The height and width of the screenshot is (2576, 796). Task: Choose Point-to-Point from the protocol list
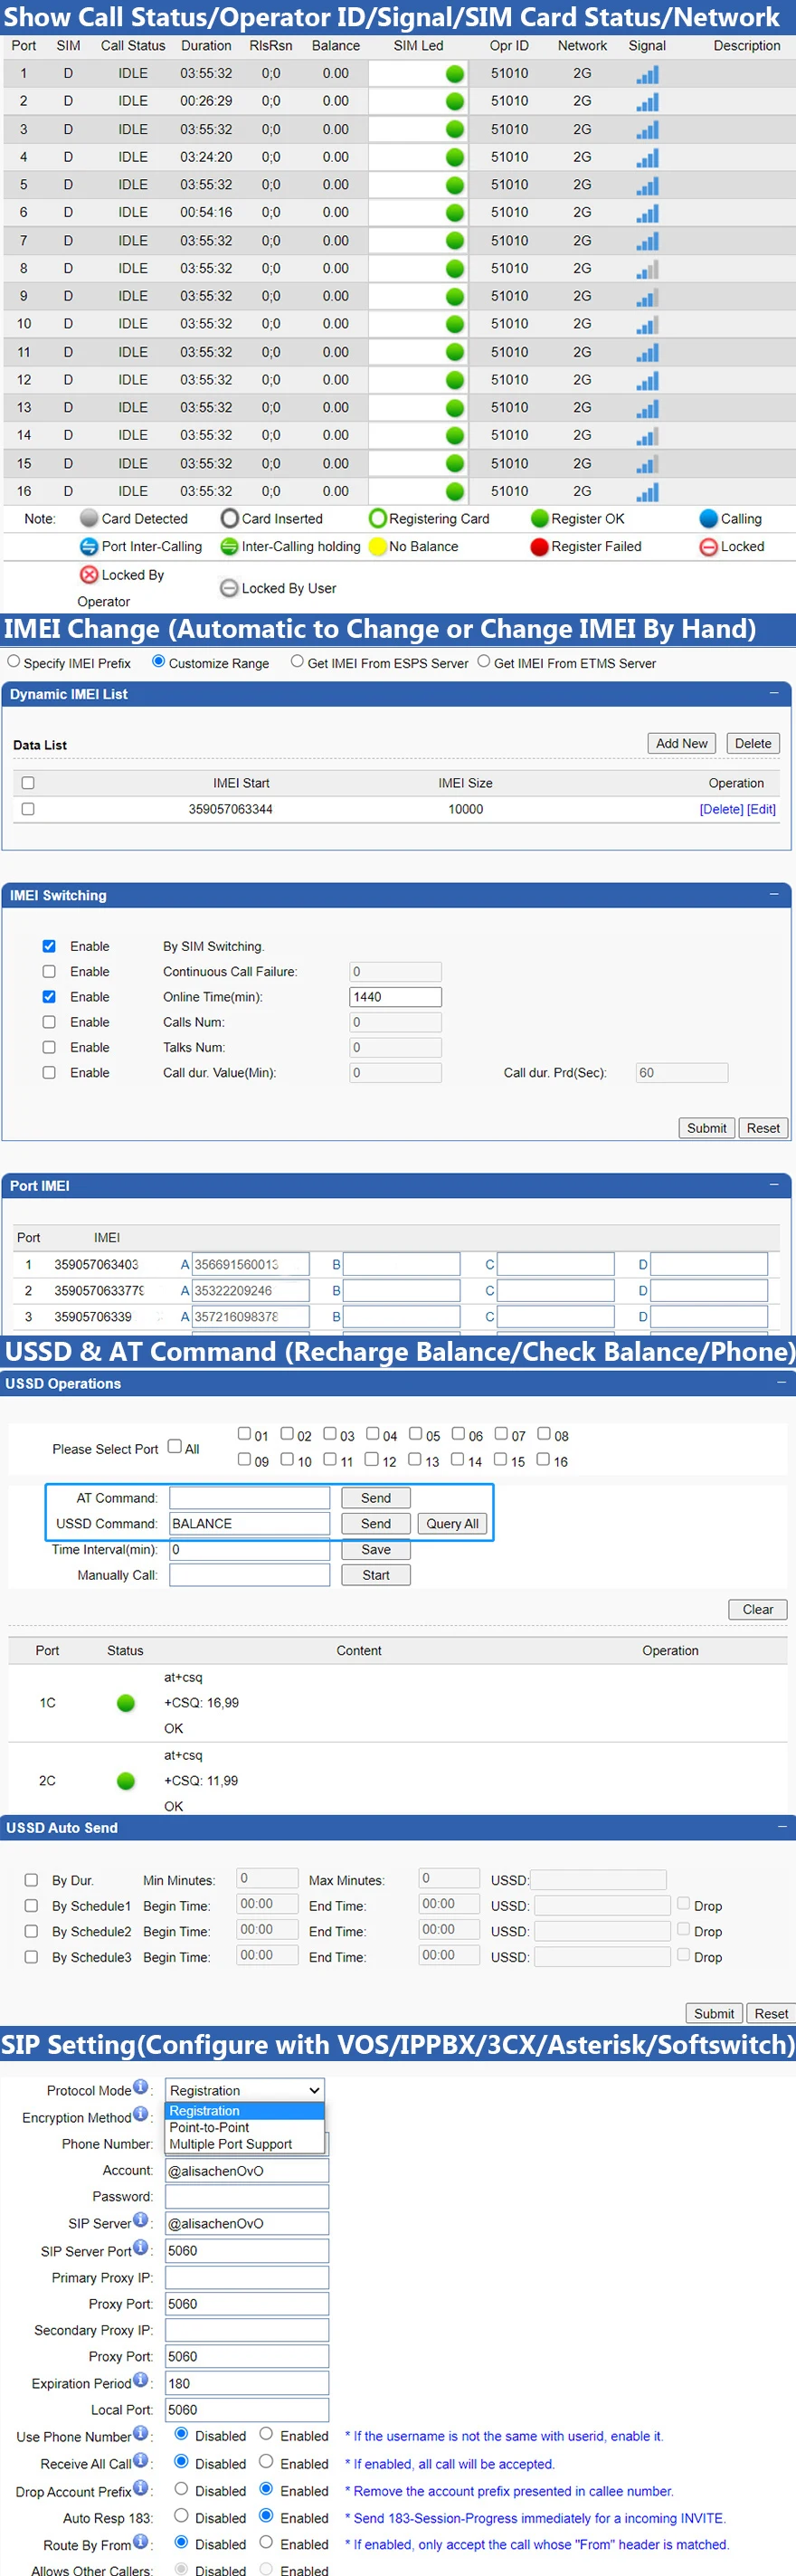tap(209, 2127)
